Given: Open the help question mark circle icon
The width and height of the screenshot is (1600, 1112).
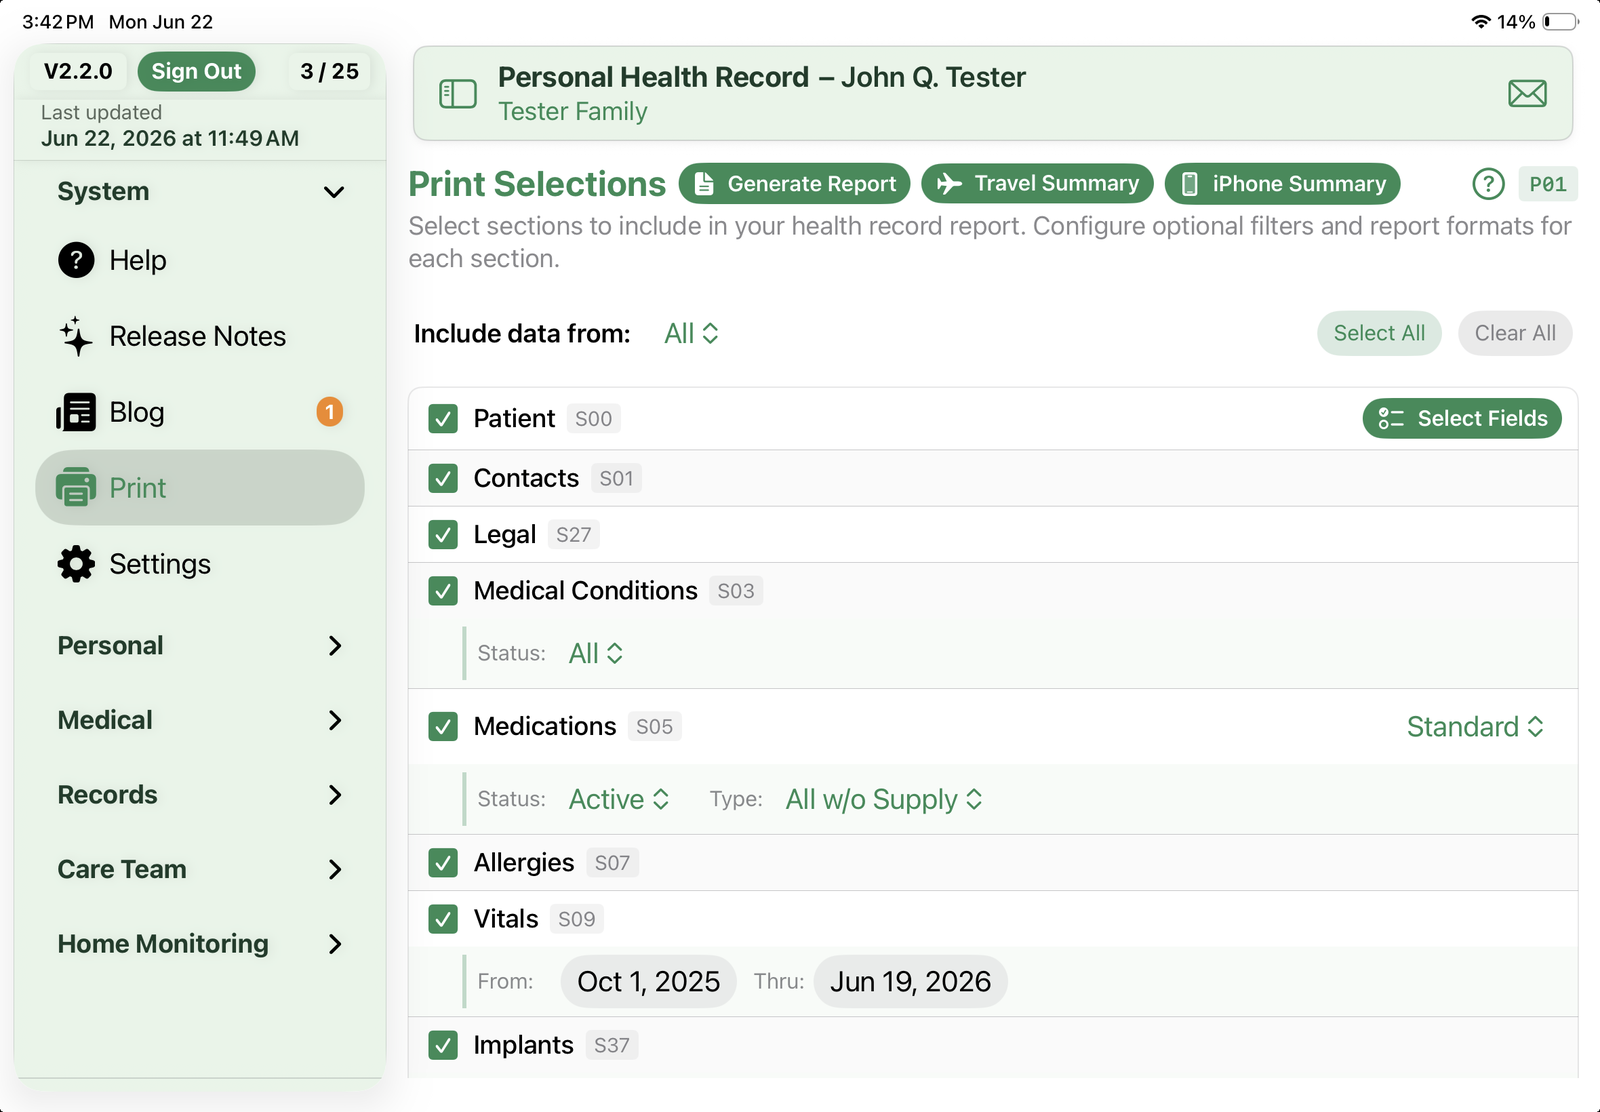Looking at the screenshot, I should pyautogui.click(x=1488, y=184).
